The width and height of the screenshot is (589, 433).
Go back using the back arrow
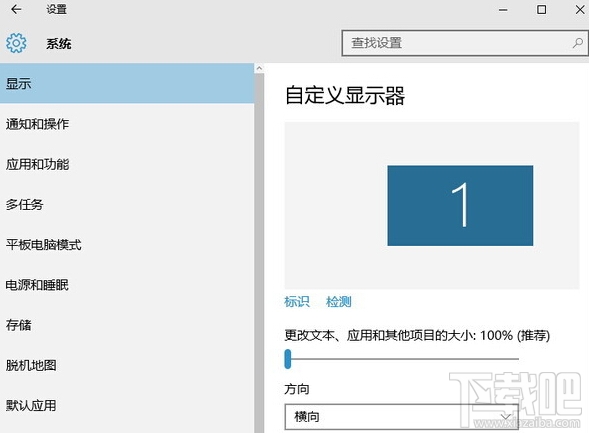pos(16,9)
